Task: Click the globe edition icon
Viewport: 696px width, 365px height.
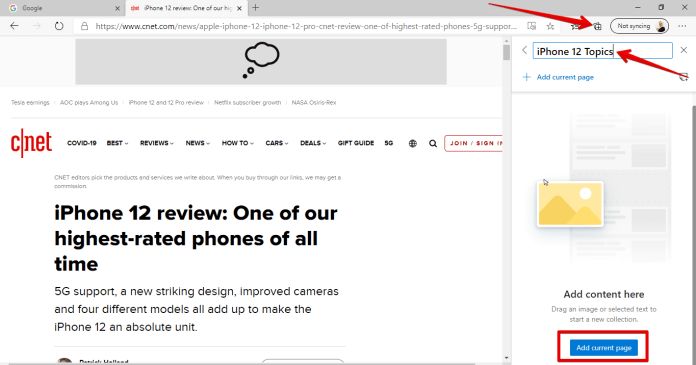Action: (x=413, y=143)
